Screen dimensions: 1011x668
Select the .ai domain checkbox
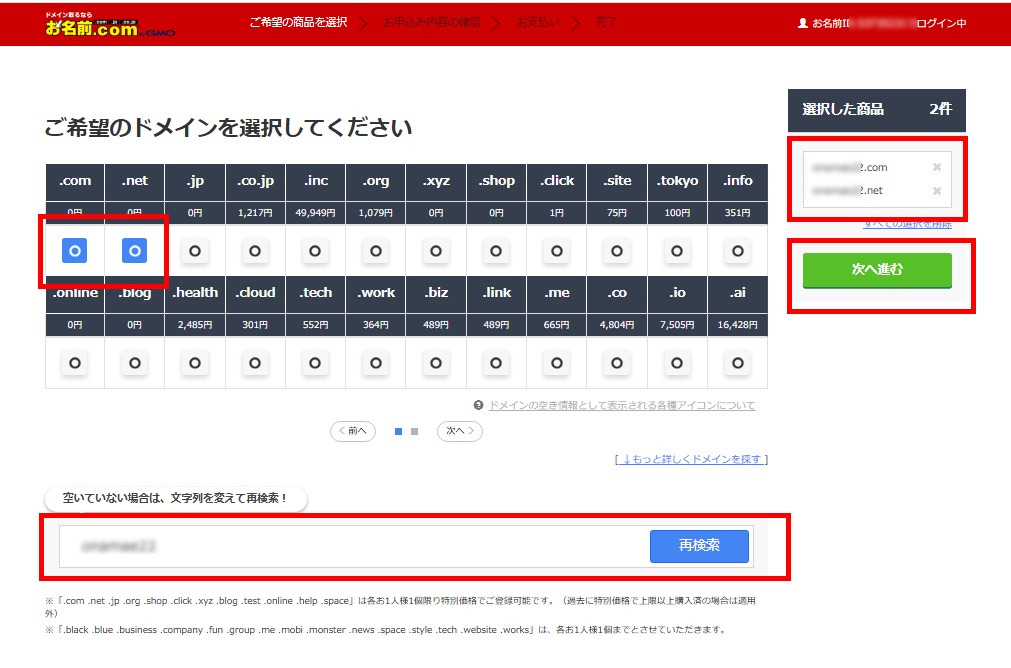click(737, 363)
